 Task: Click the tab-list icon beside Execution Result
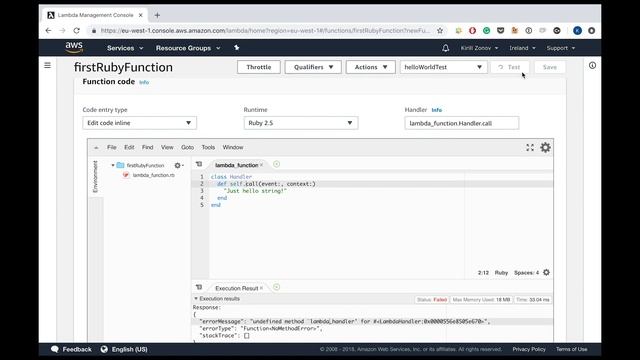point(199,287)
